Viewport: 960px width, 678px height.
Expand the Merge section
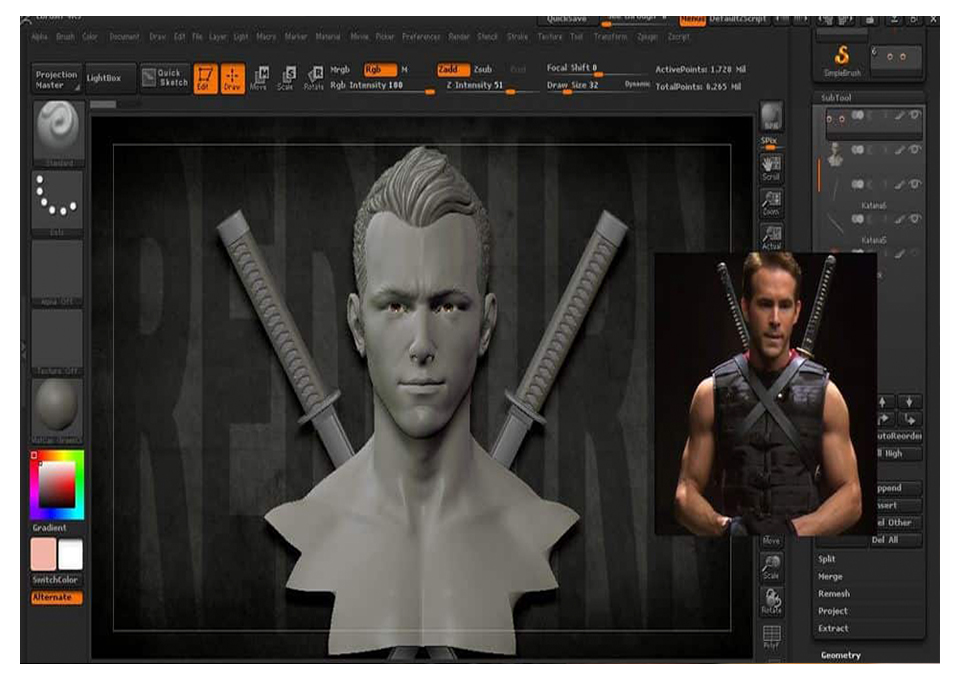coord(830,576)
